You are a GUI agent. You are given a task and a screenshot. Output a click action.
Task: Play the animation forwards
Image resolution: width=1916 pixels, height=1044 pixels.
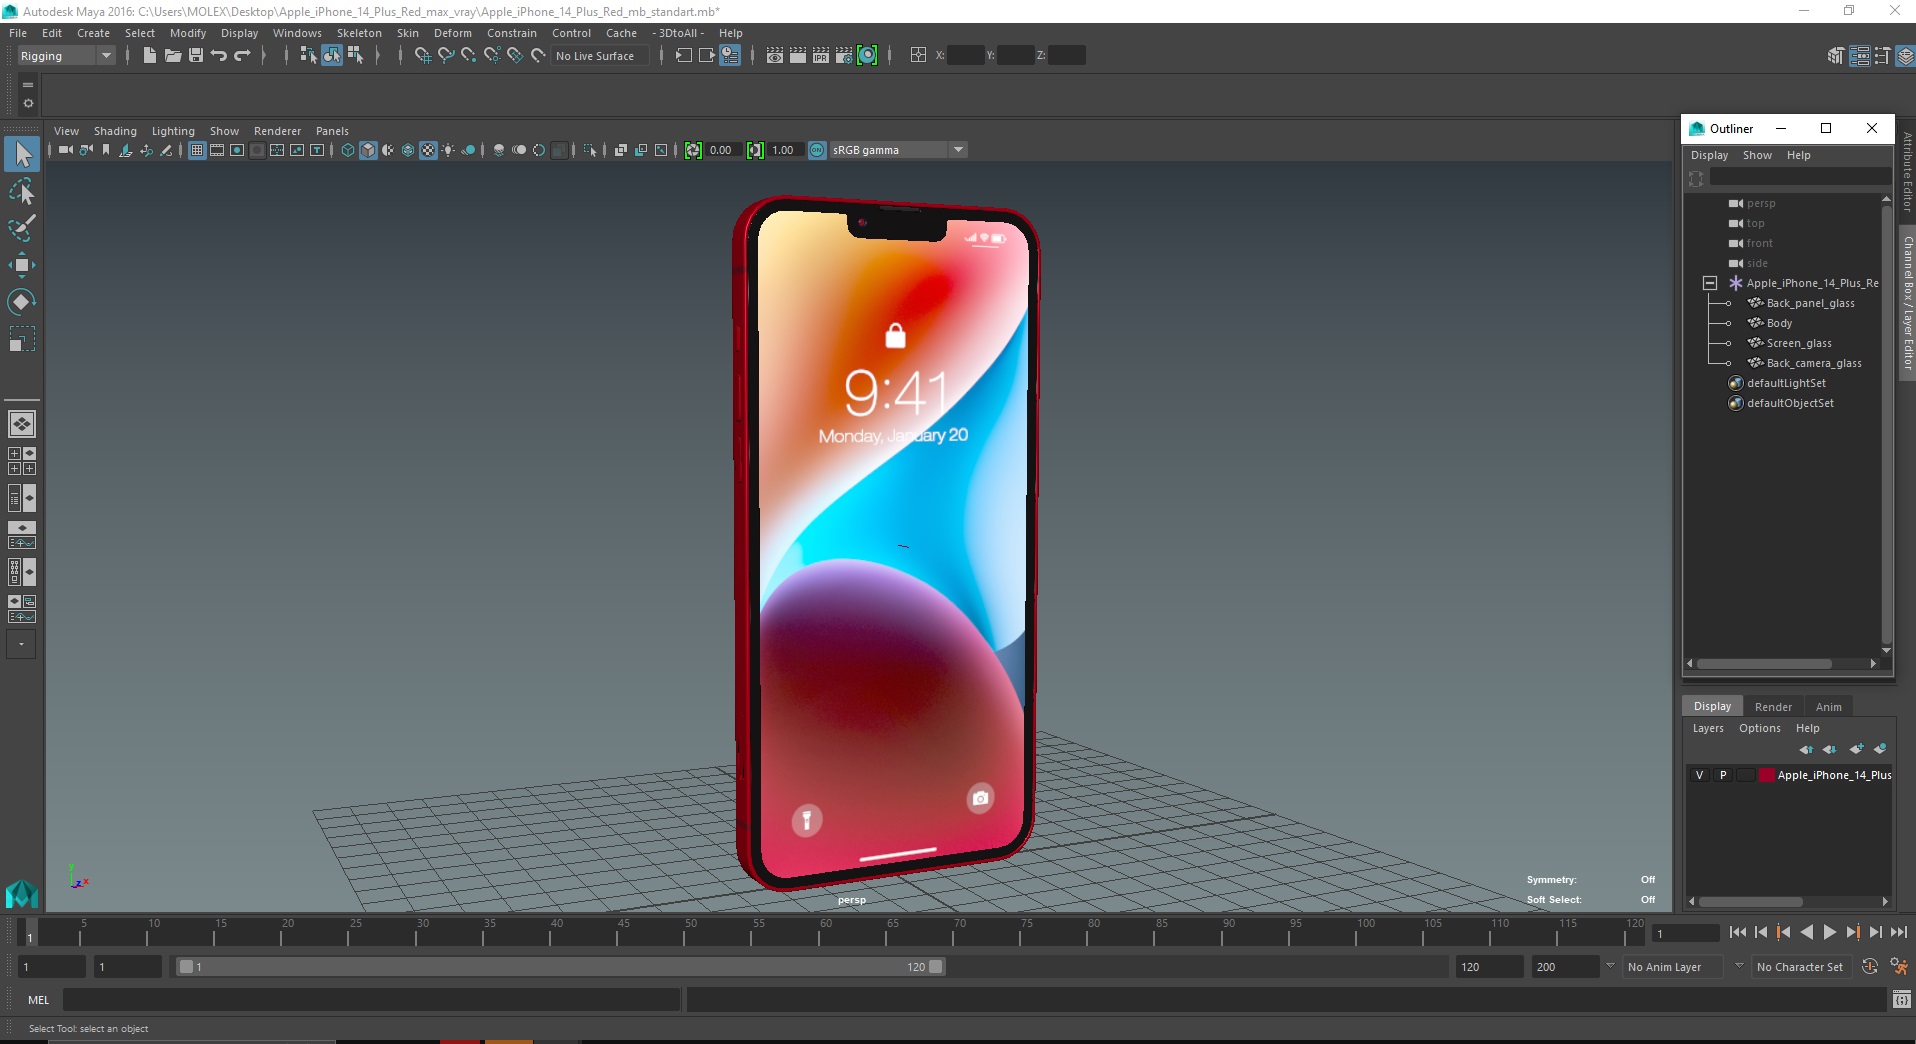click(x=1829, y=932)
